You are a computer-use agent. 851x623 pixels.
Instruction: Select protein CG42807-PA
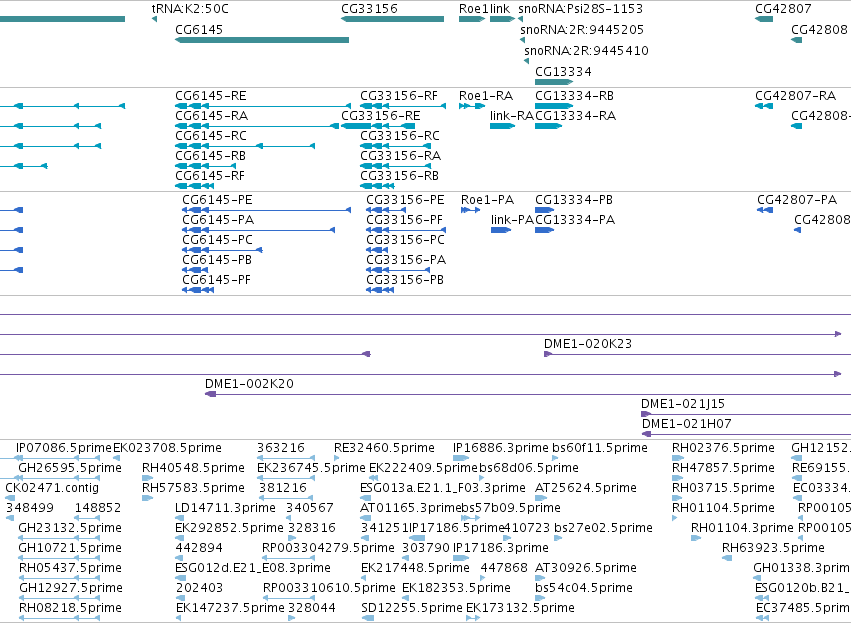point(765,210)
